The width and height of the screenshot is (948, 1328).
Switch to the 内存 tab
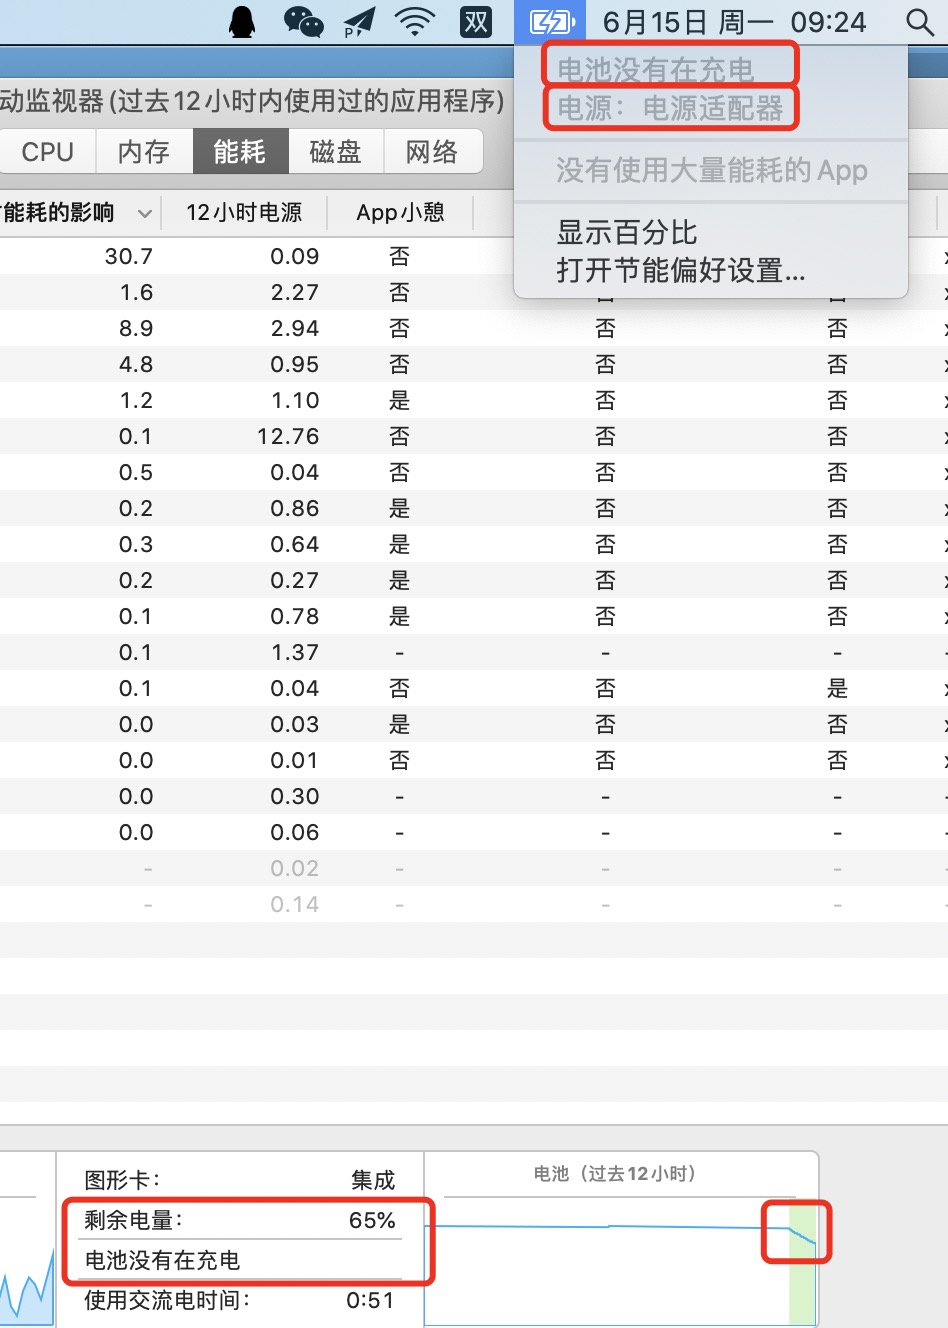pyautogui.click(x=144, y=152)
